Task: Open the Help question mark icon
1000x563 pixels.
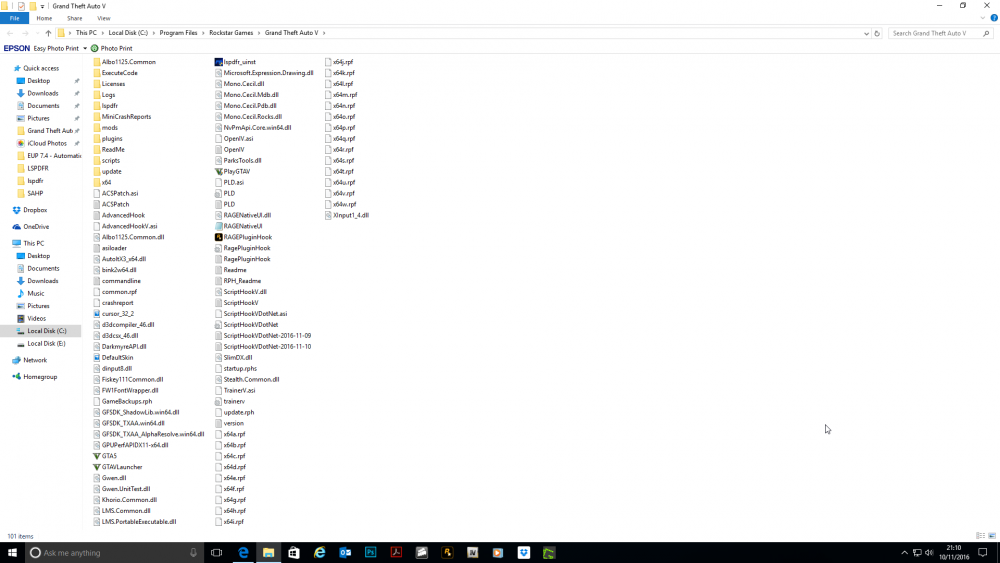Action: tap(994, 18)
